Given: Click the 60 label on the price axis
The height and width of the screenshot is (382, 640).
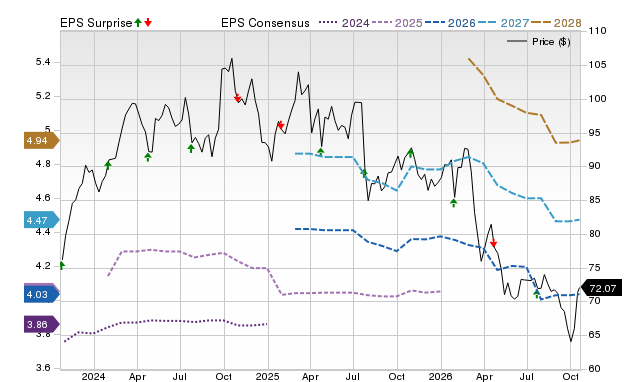Looking at the screenshot, I should (x=594, y=369).
